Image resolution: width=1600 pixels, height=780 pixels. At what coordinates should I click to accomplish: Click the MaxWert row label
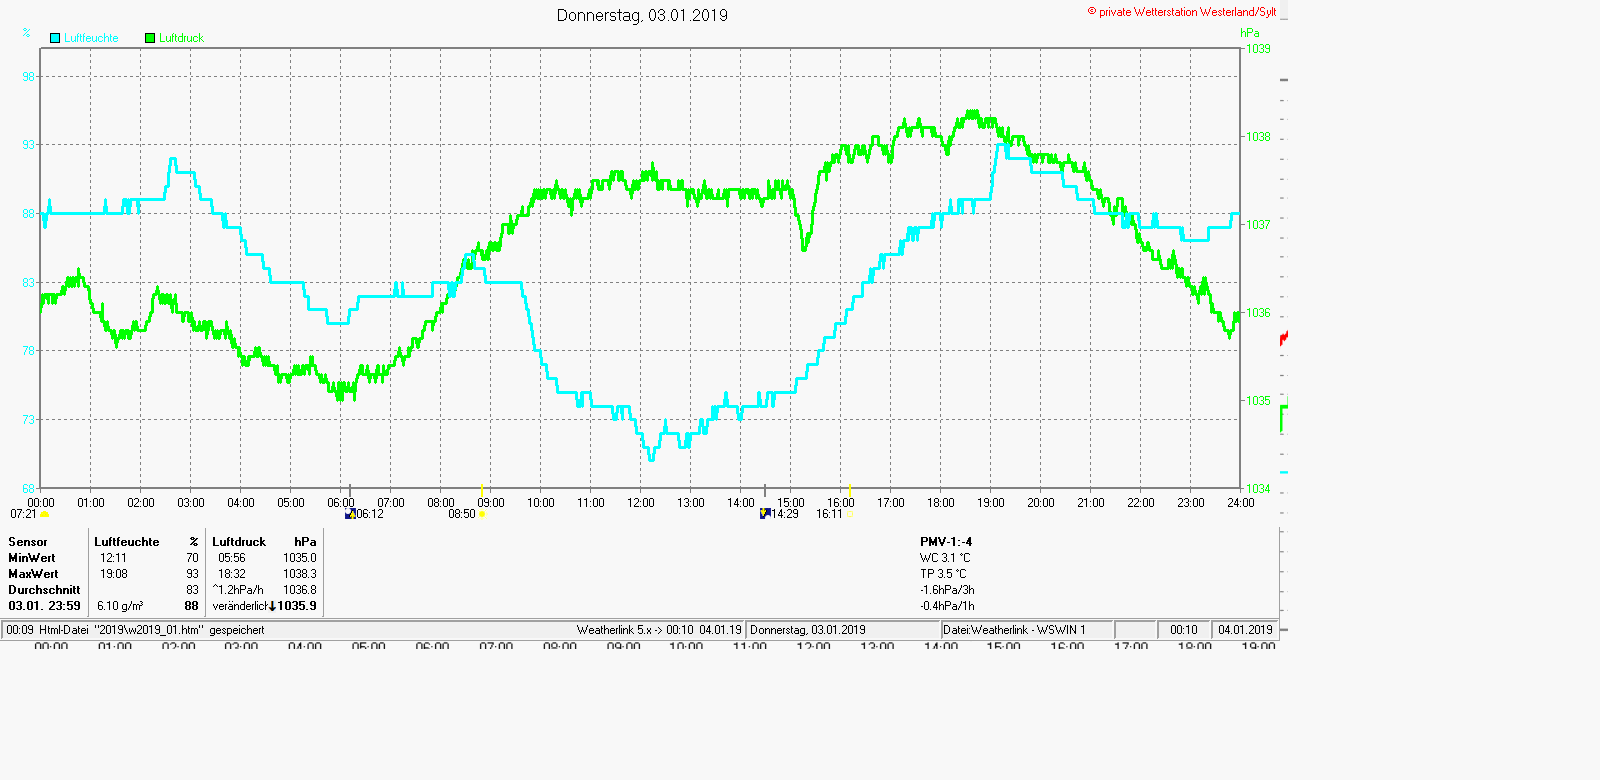click(33, 574)
